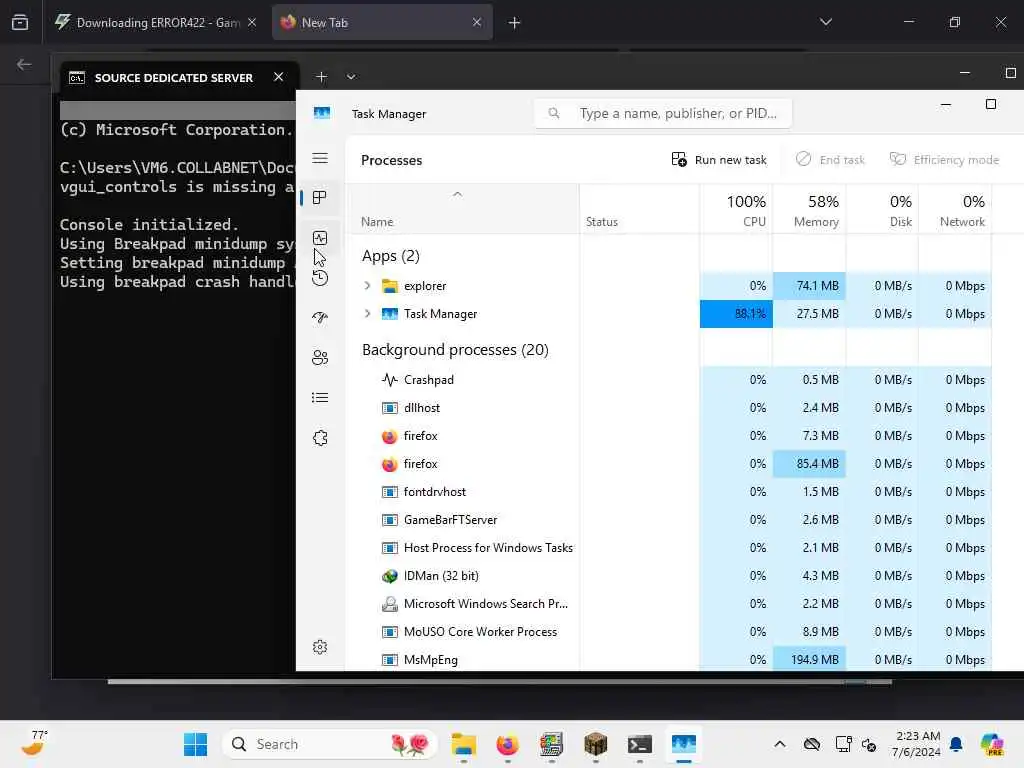
Task: Open the terminal new tab dropdown arrow
Action: click(x=351, y=77)
